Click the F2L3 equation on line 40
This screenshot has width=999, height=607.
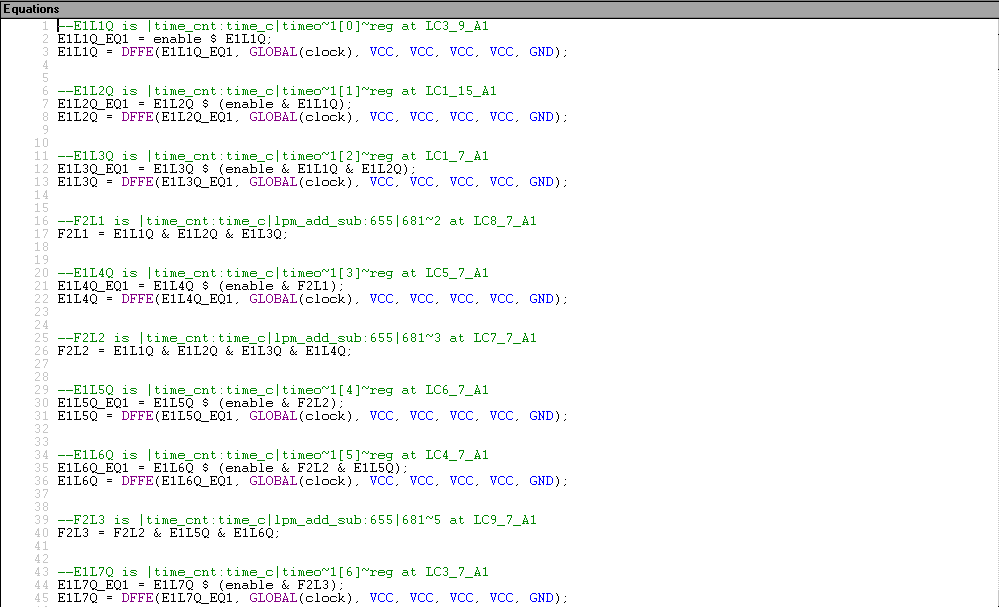[x=168, y=532]
